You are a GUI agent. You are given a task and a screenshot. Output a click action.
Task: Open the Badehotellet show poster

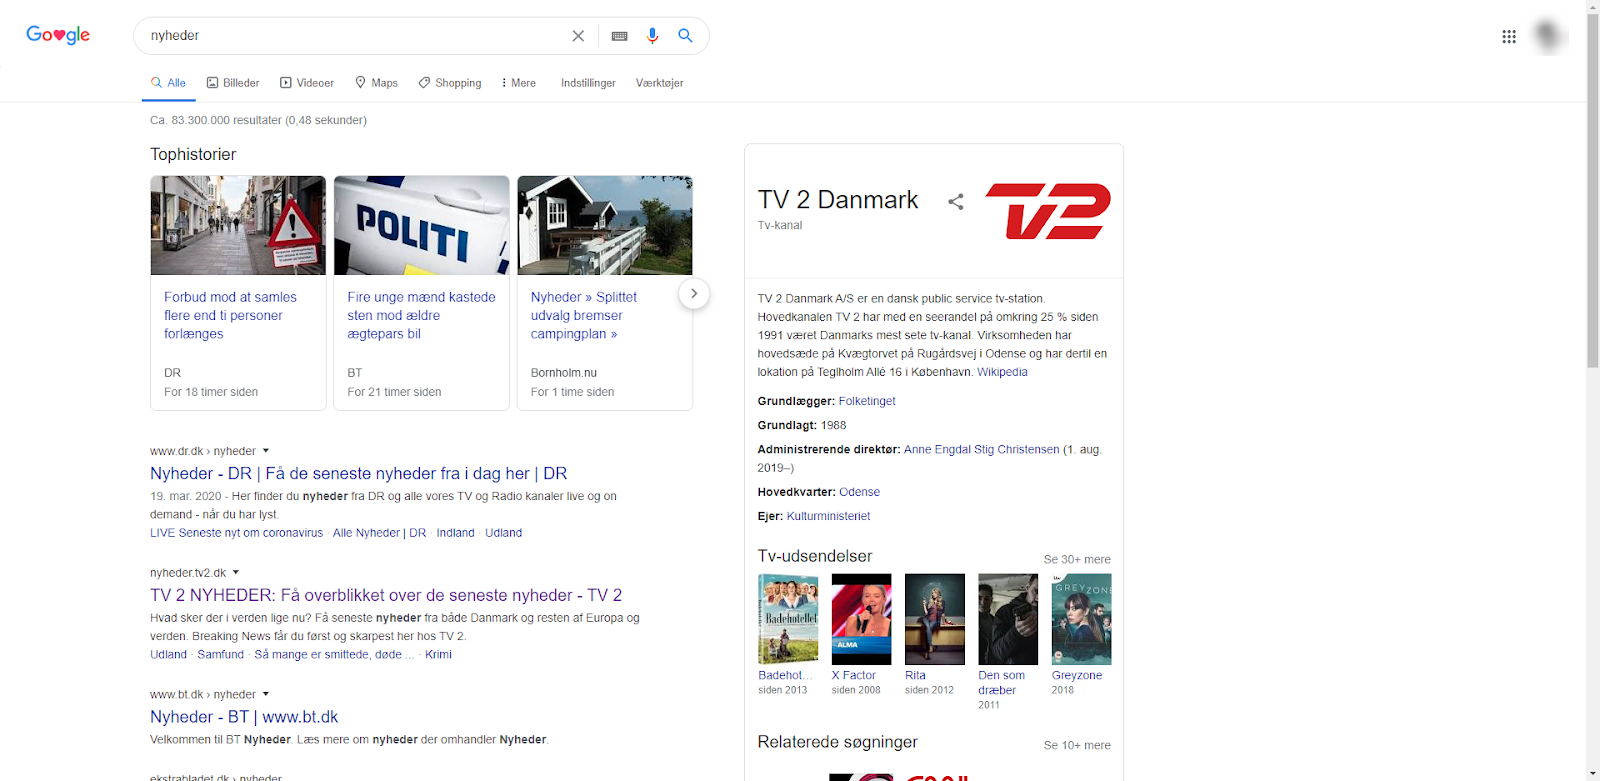point(788,619)
